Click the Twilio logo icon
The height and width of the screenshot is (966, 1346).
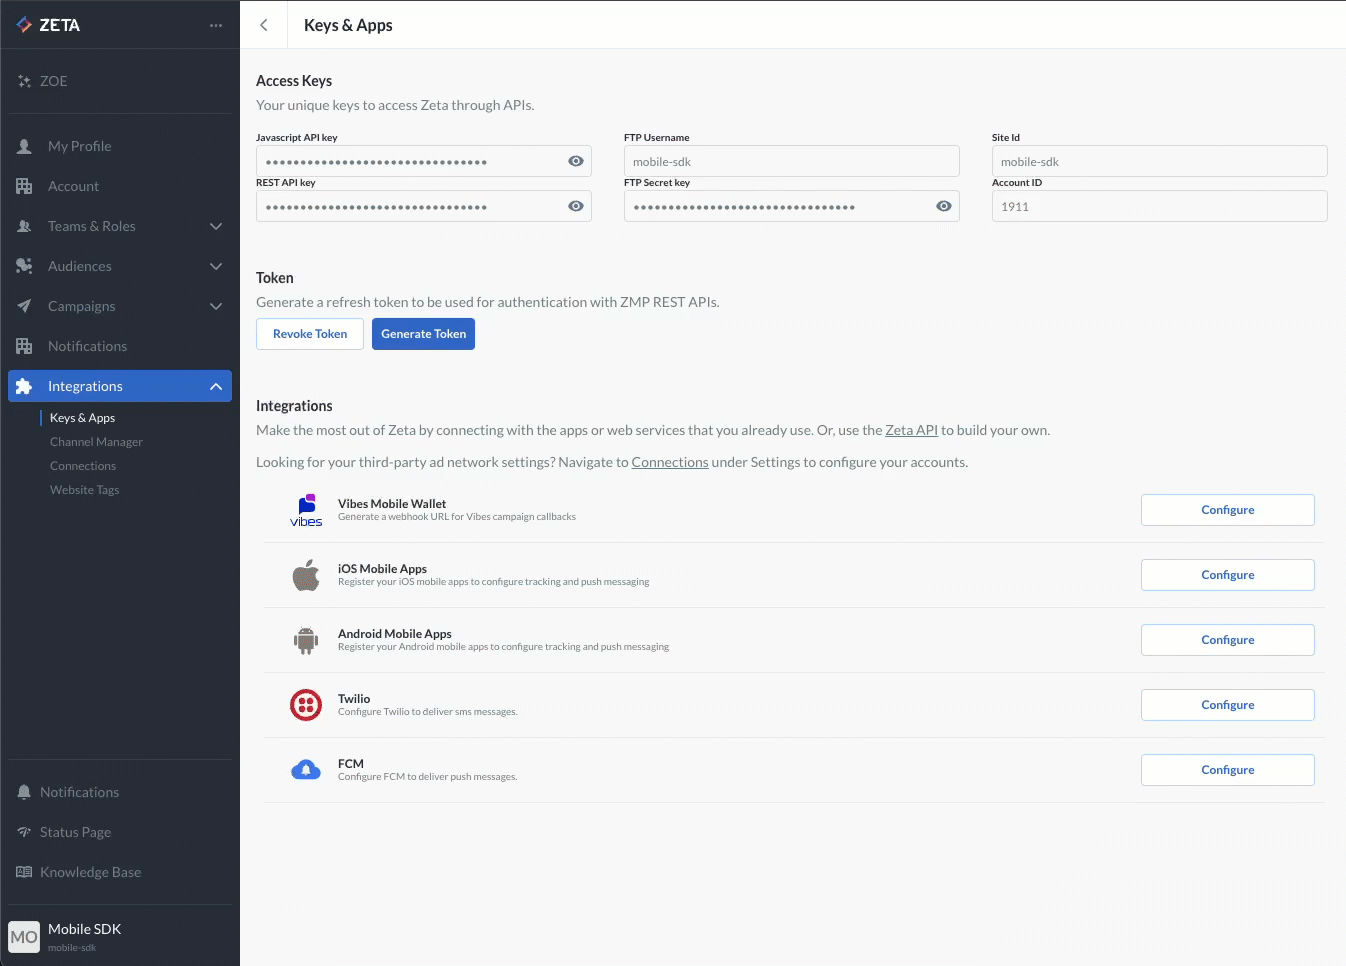click(x=306, y=705)
